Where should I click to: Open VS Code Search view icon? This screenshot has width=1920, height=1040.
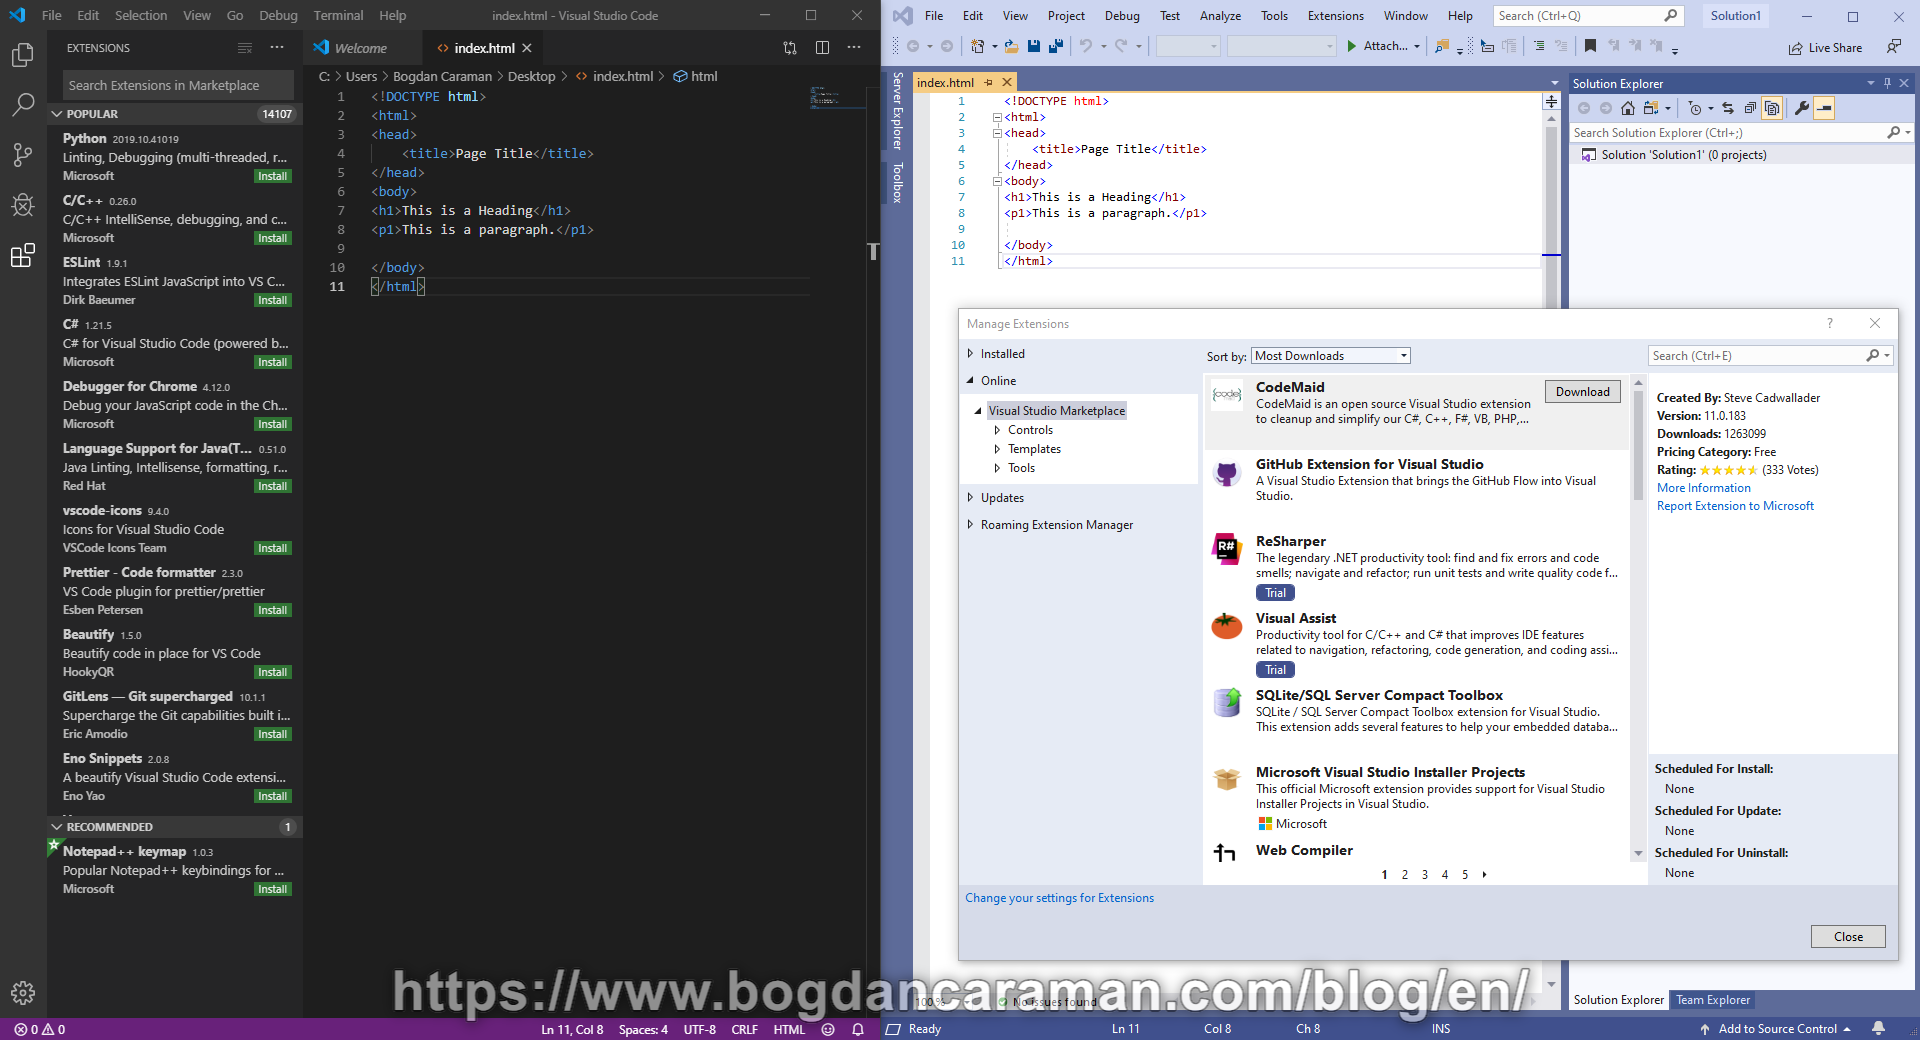click(x=22, y=104)
